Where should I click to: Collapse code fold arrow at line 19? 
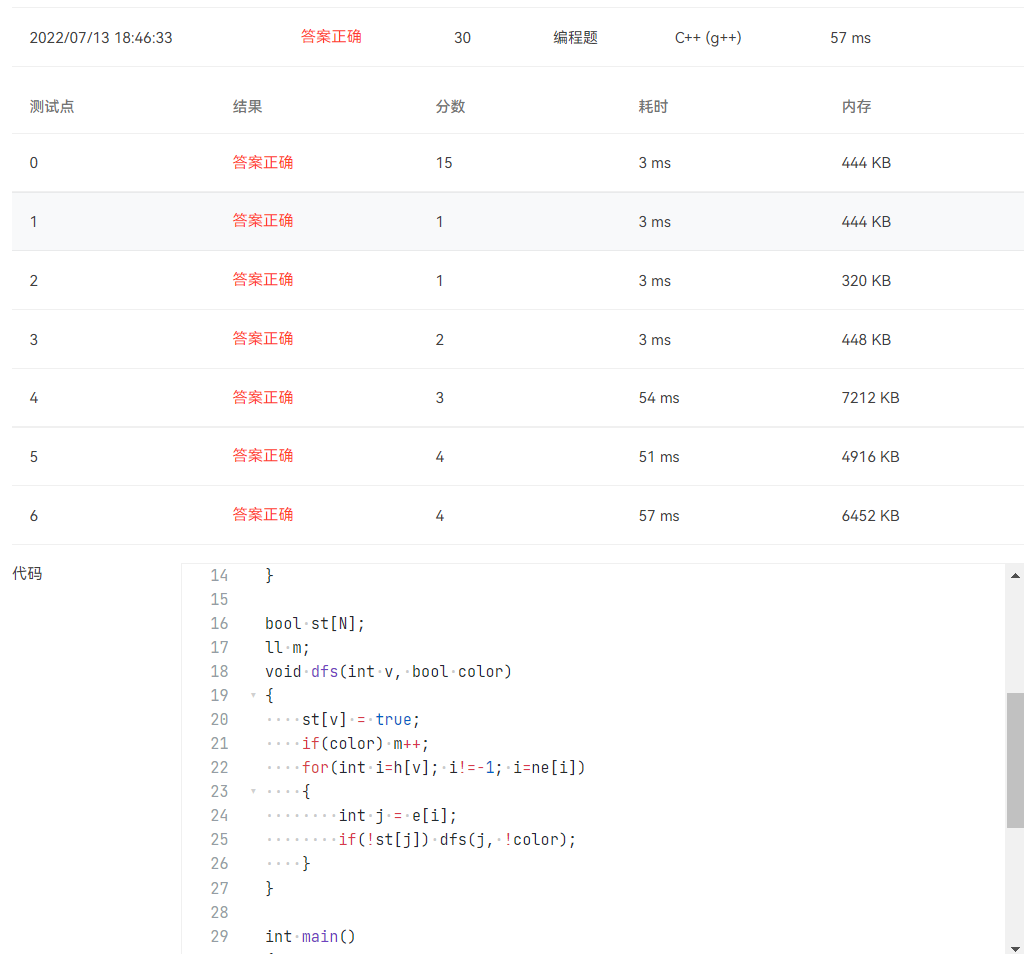pos(253,695)
